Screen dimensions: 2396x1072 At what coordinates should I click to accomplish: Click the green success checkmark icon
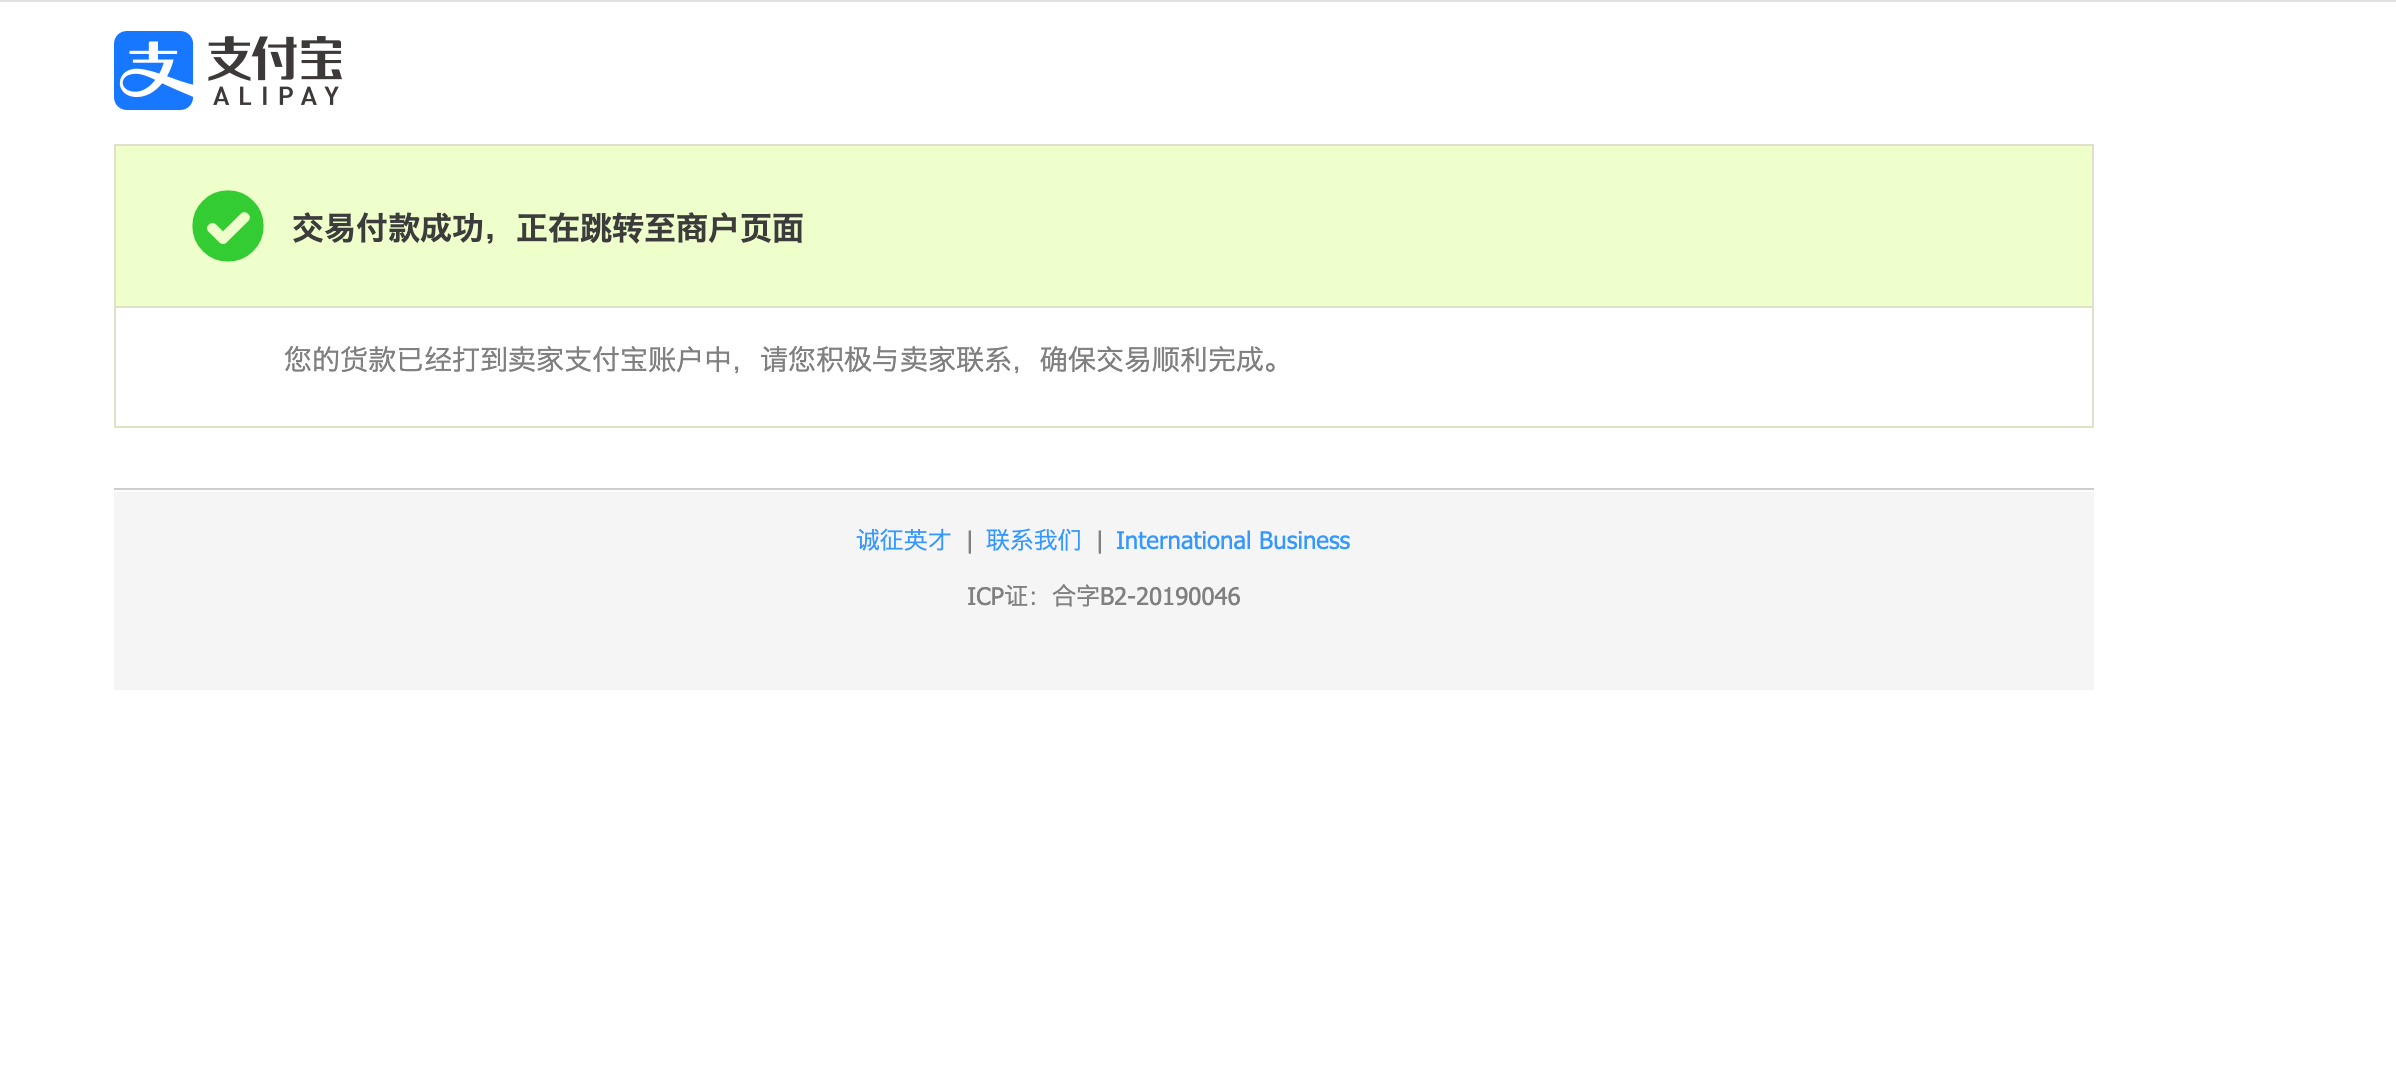228,226
